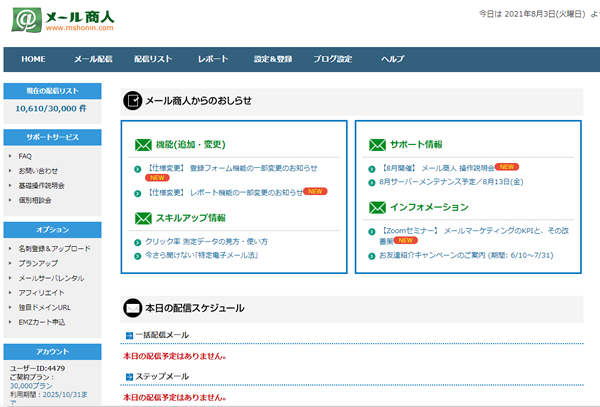Click the メール商人 logo icon
This screenshot has width=600, height=407.
(26, 20)
